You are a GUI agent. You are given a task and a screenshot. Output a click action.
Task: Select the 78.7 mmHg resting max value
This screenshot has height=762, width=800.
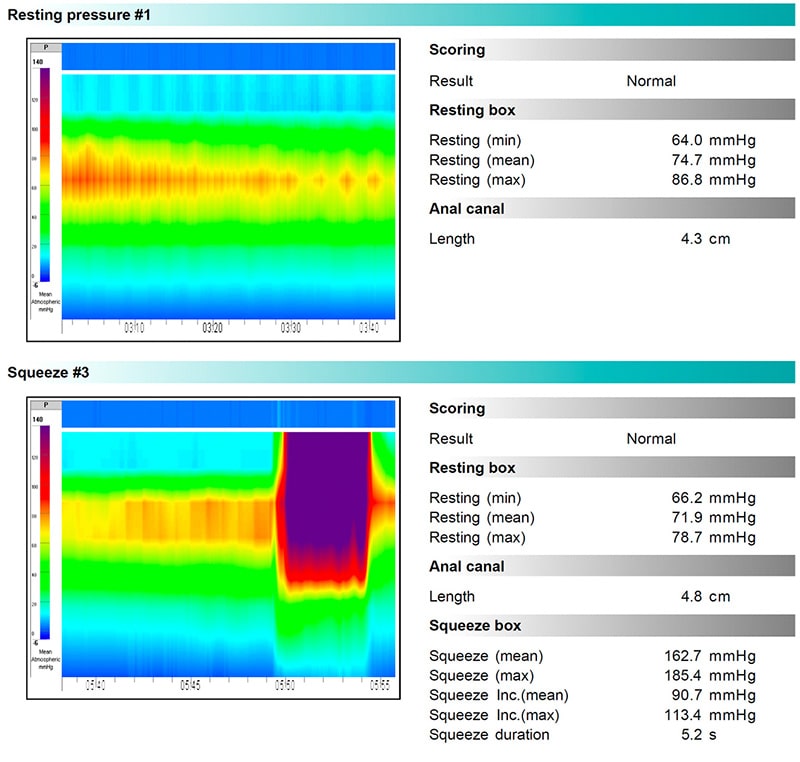click(713, 537)
